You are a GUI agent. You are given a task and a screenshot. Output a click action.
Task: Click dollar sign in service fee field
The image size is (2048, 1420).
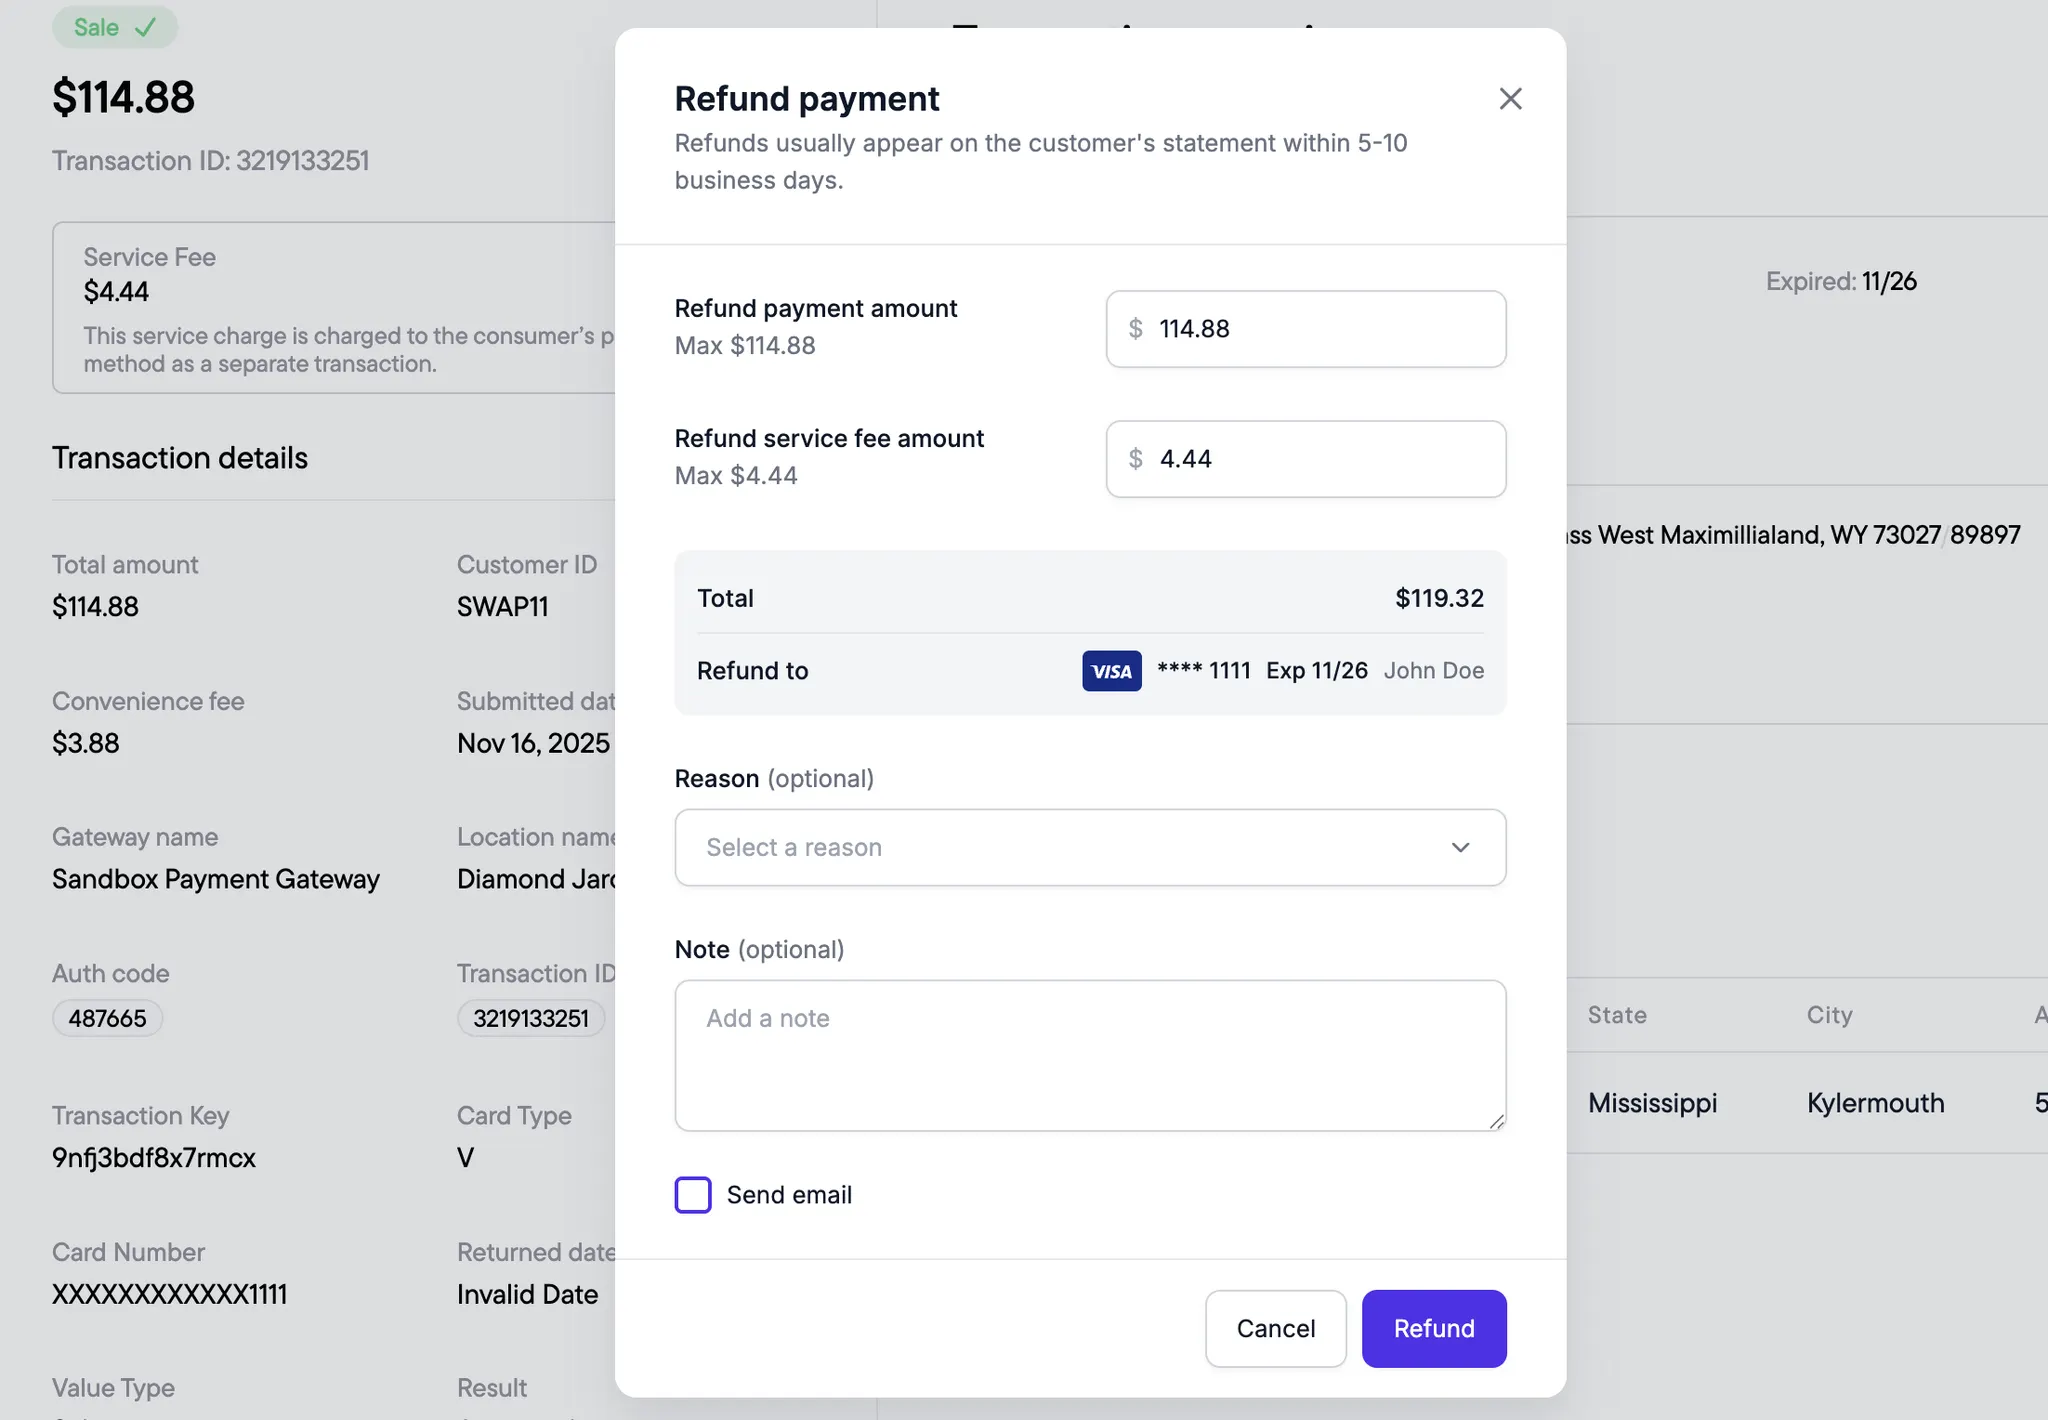[1135, 459]
